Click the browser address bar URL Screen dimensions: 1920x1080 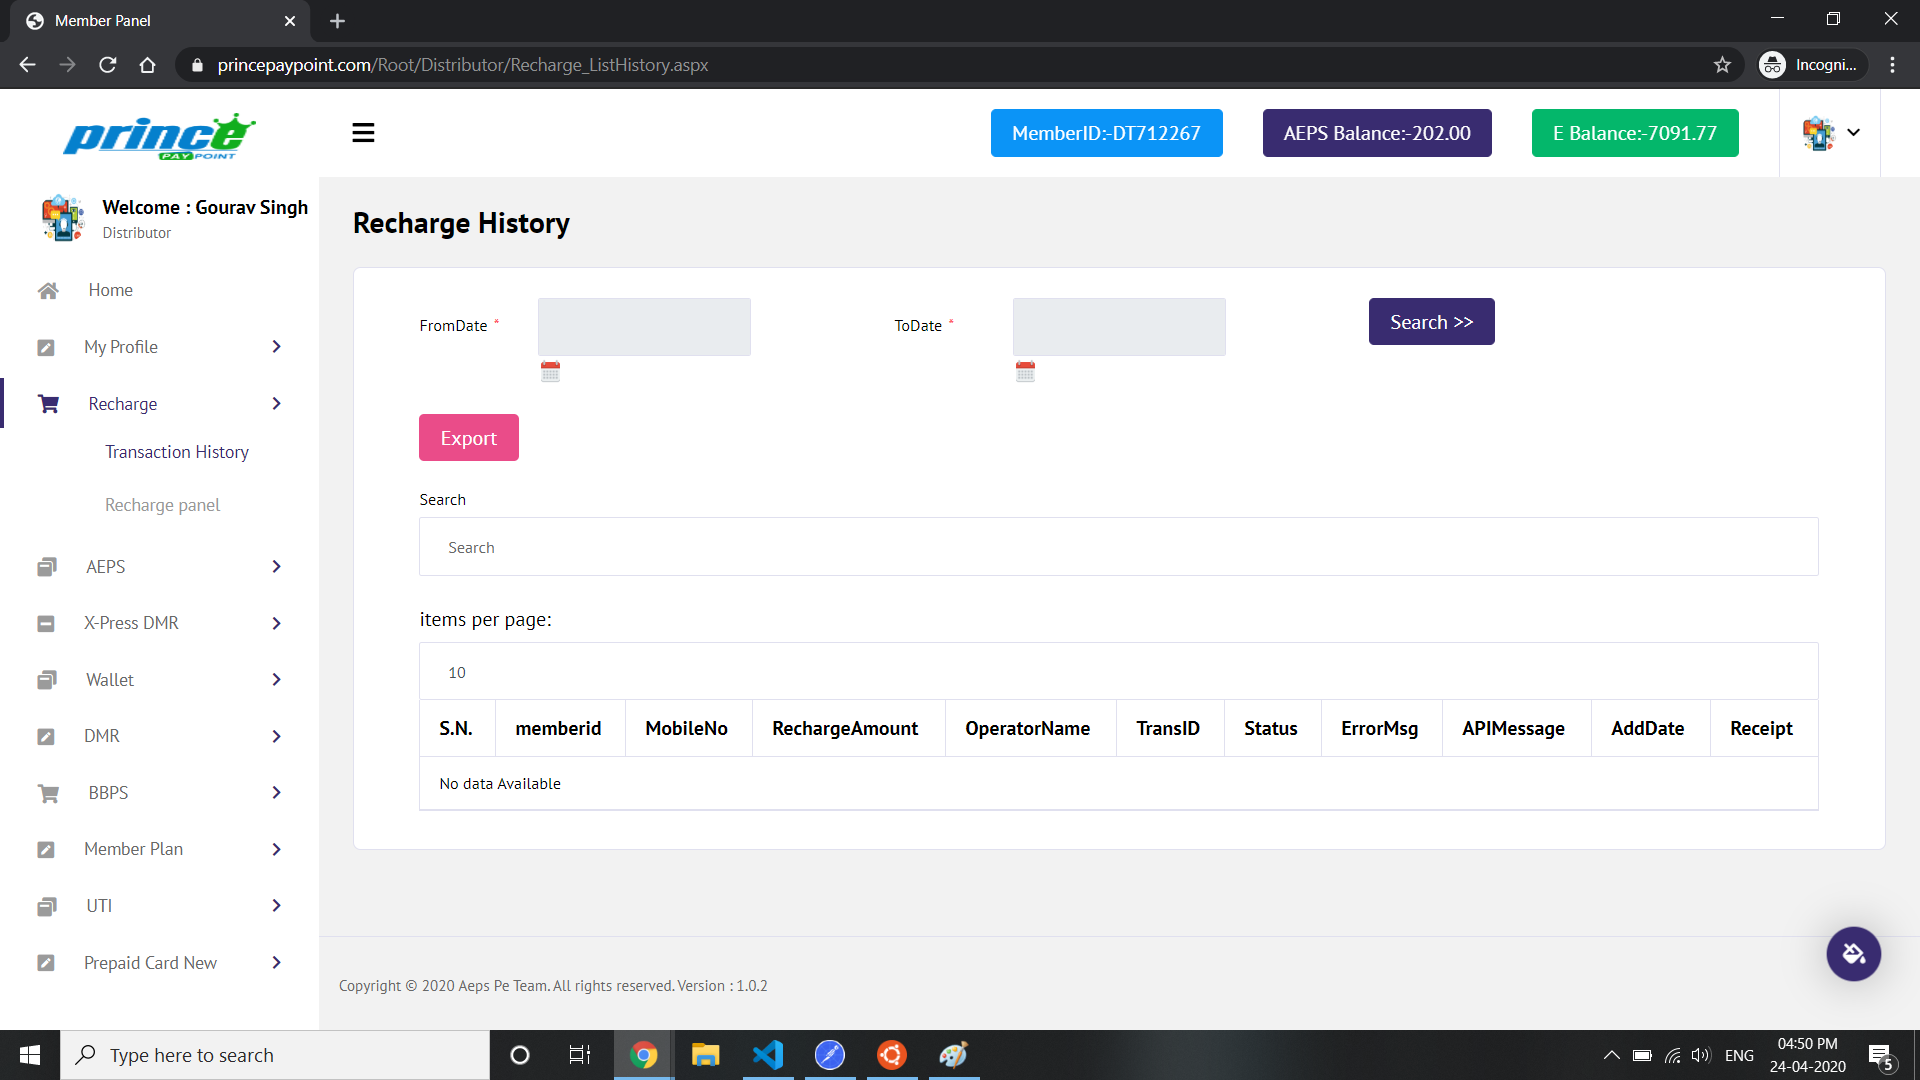pyautogui.click(x=463, y=65)
